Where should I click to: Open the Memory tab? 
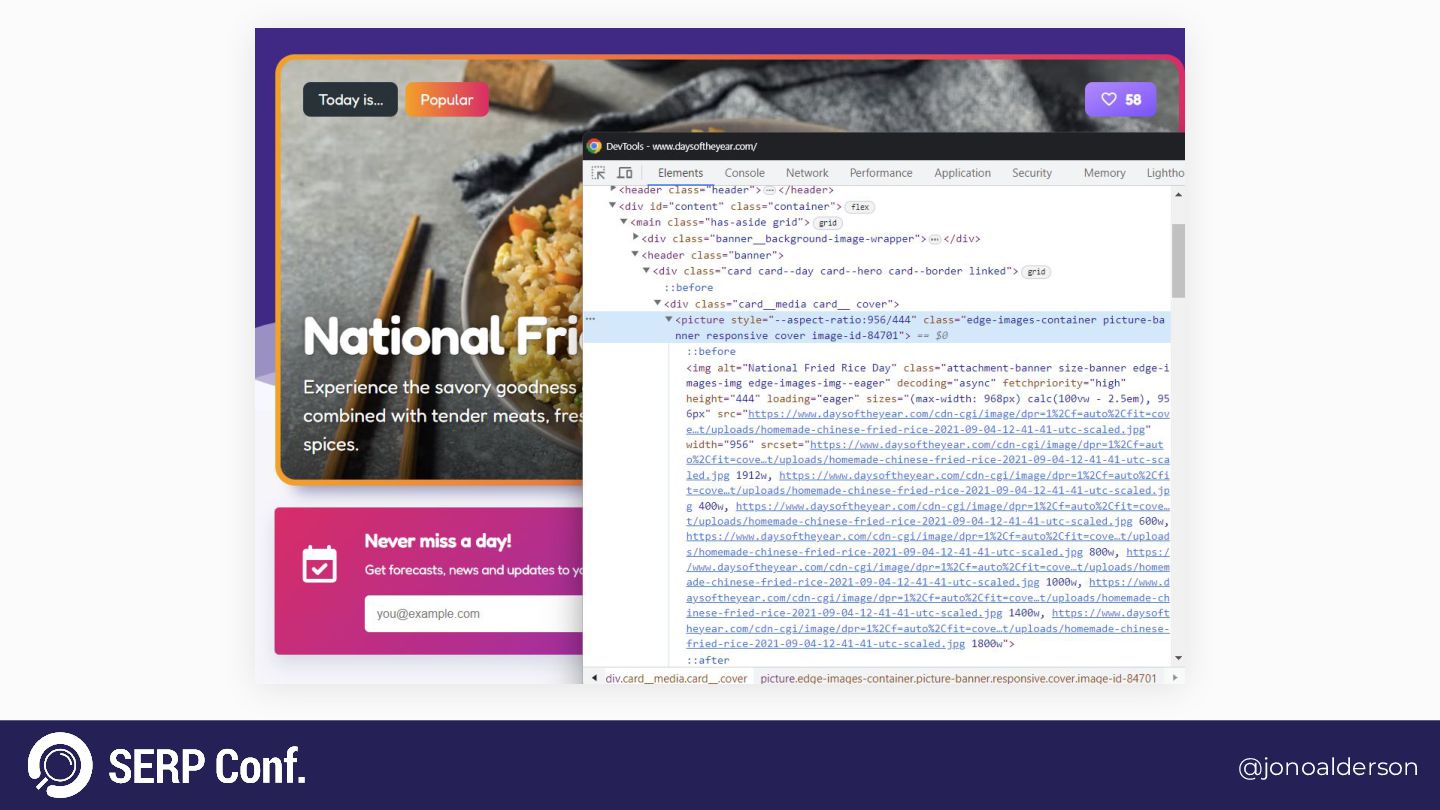click(1104, 173)
